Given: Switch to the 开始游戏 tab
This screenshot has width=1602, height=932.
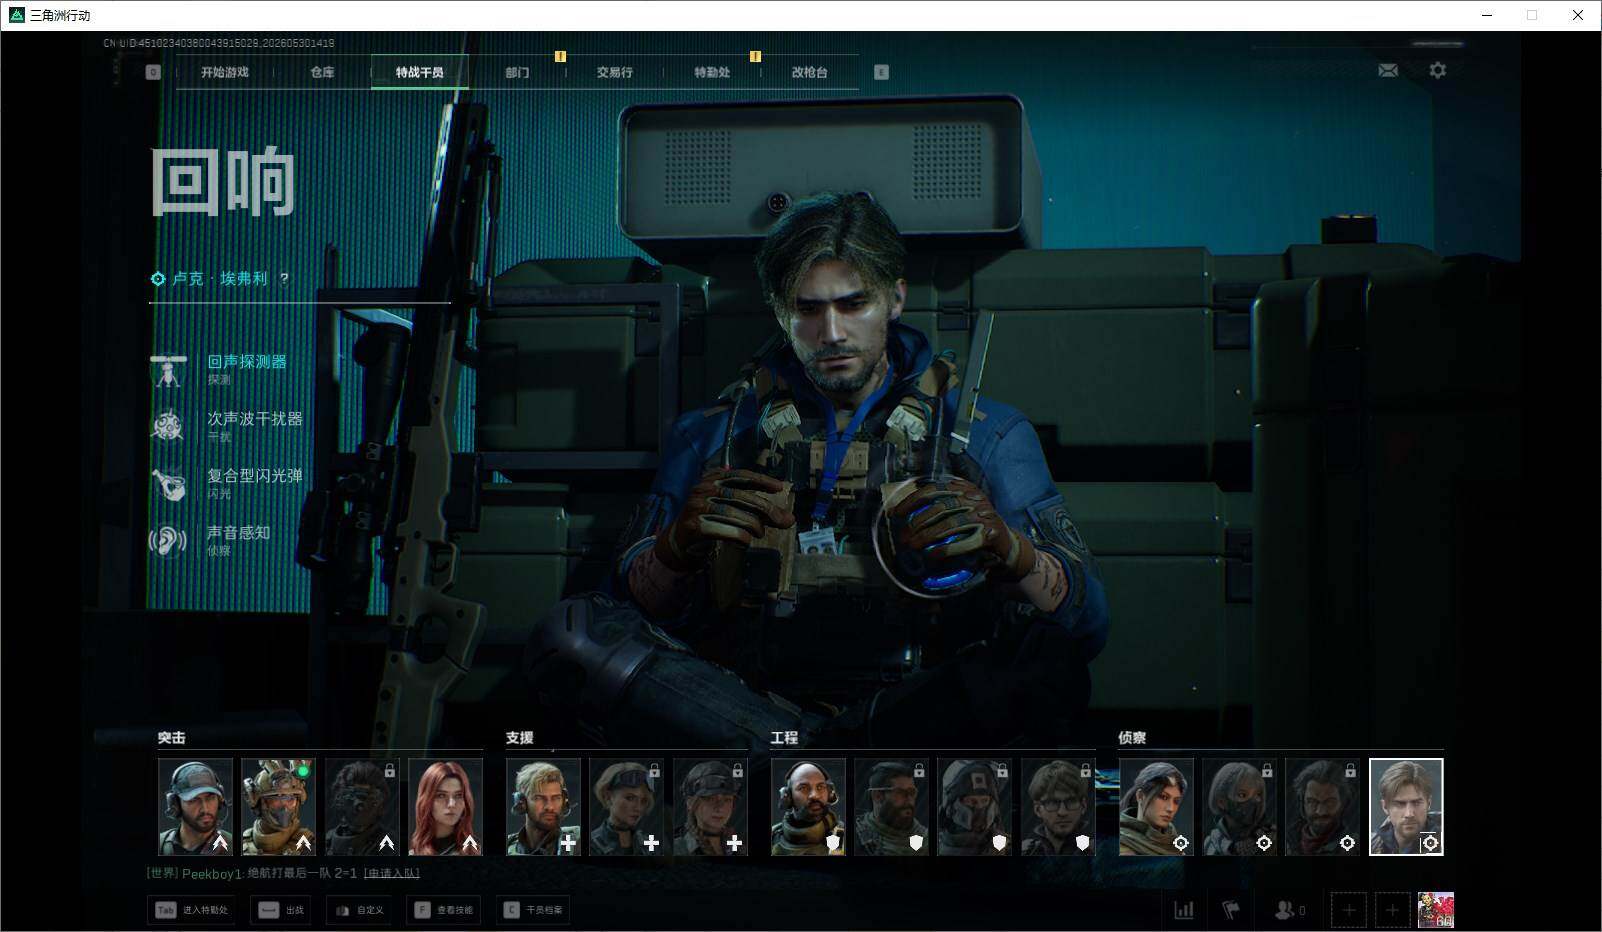Looking at the screenshot, I should click(225, 72).
